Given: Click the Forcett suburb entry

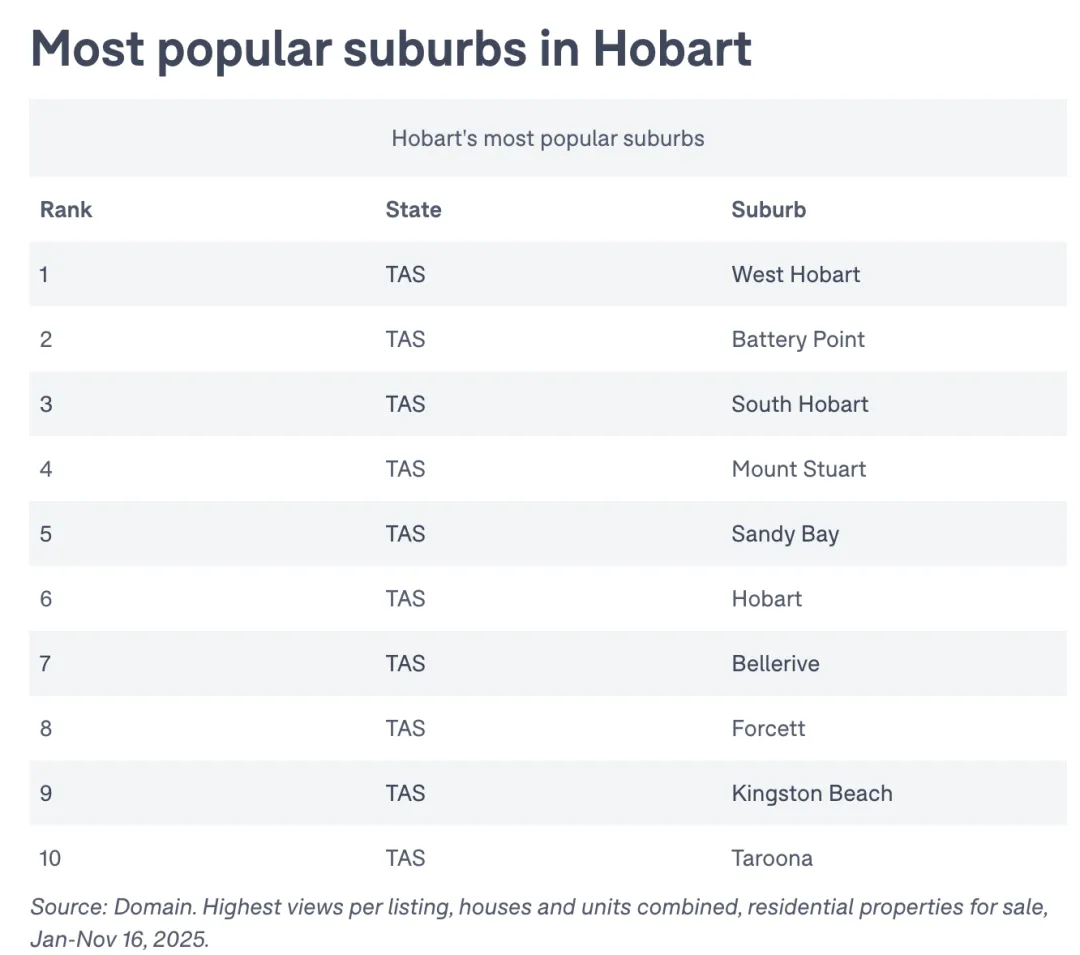Looking at the screenshot, I should click(x=768, y=728).
